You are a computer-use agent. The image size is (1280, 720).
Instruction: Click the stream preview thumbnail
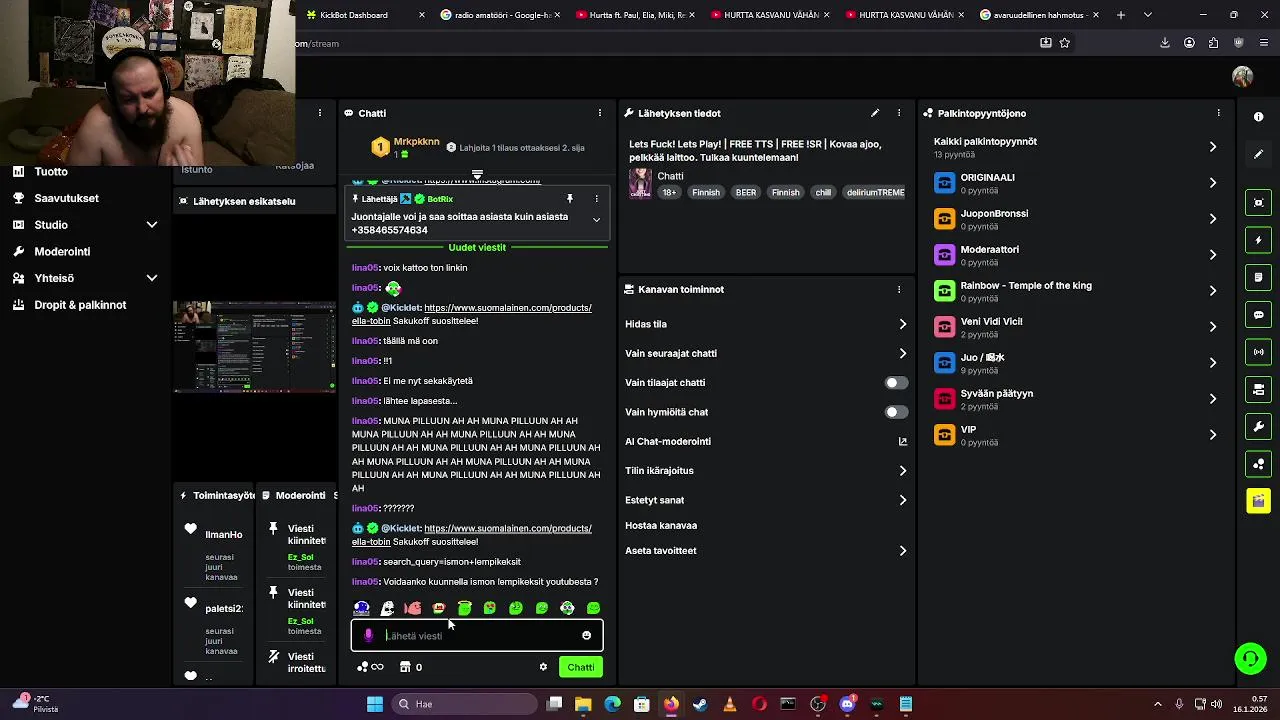click(x=255, y=347)
